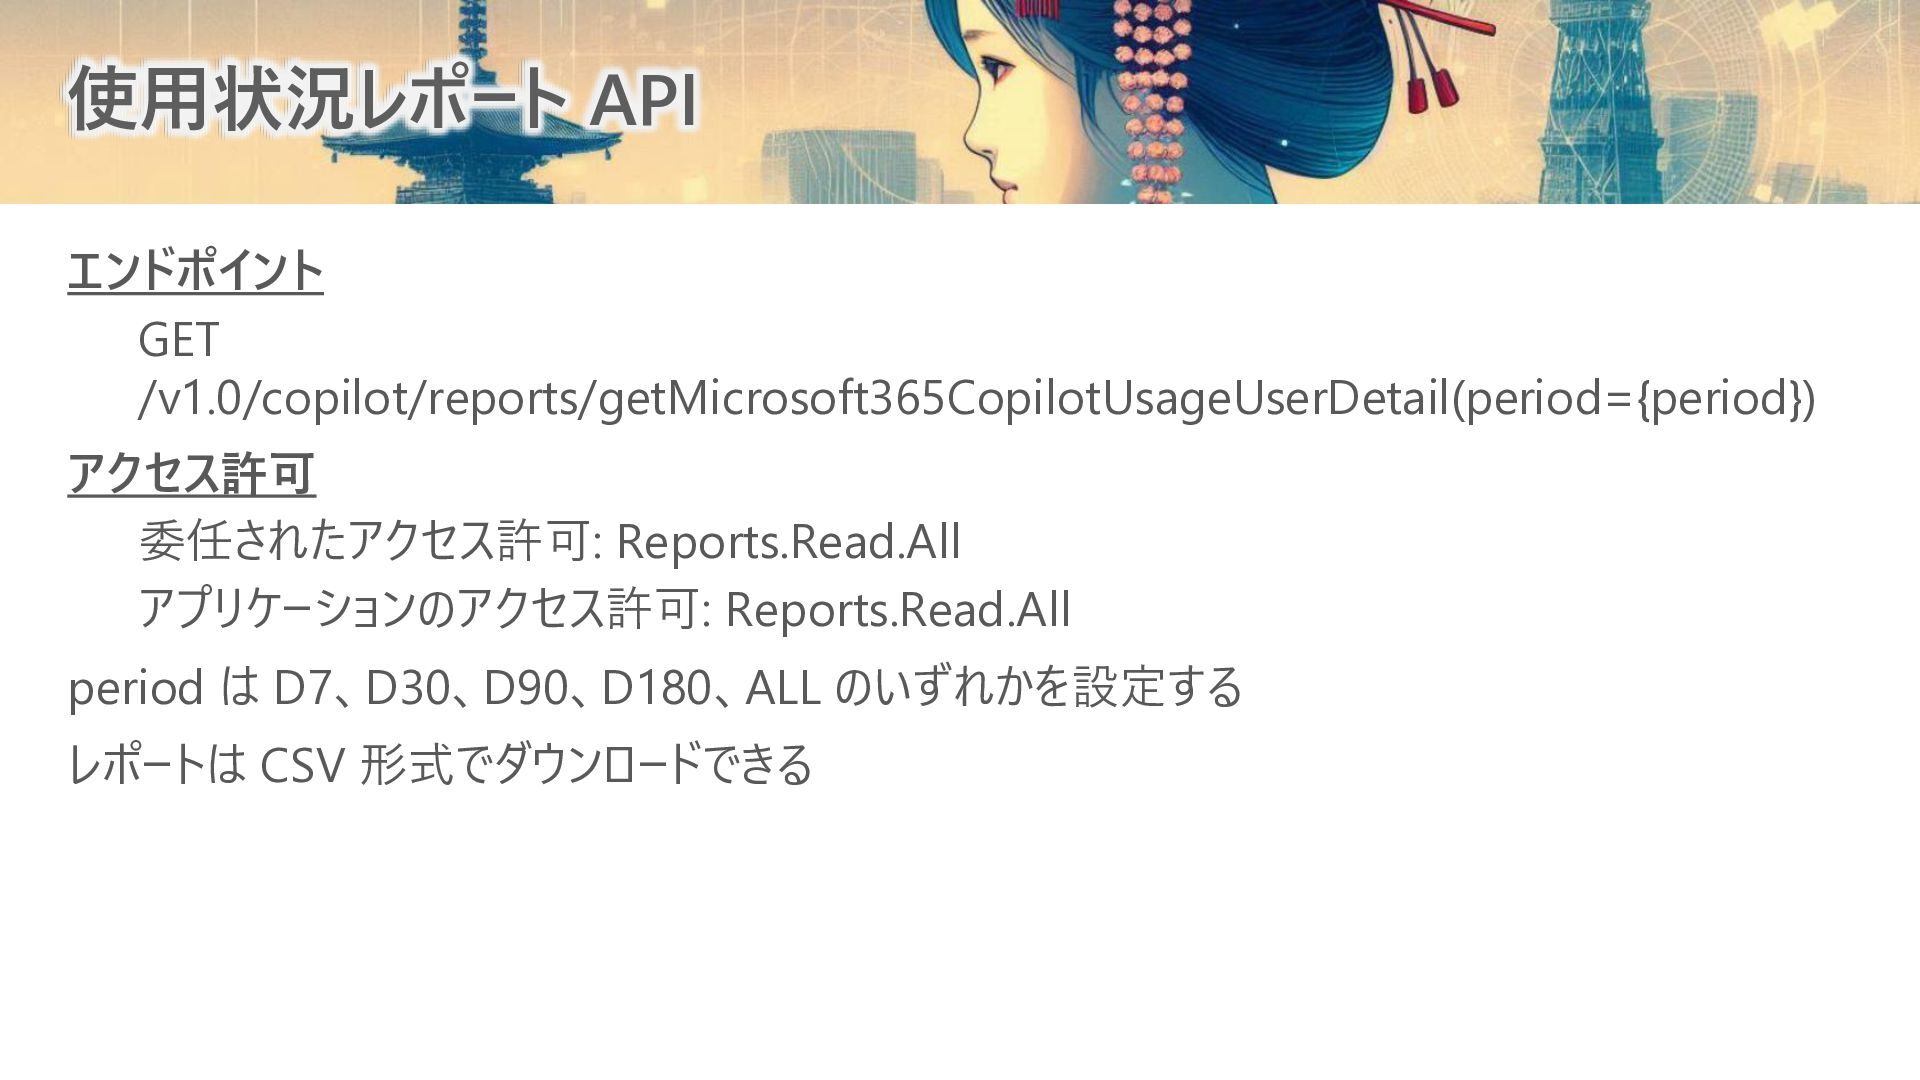Click the first Reports.Read.All permission text
The height and width of the screenshot is (1080, 1920).
(788, 542)
